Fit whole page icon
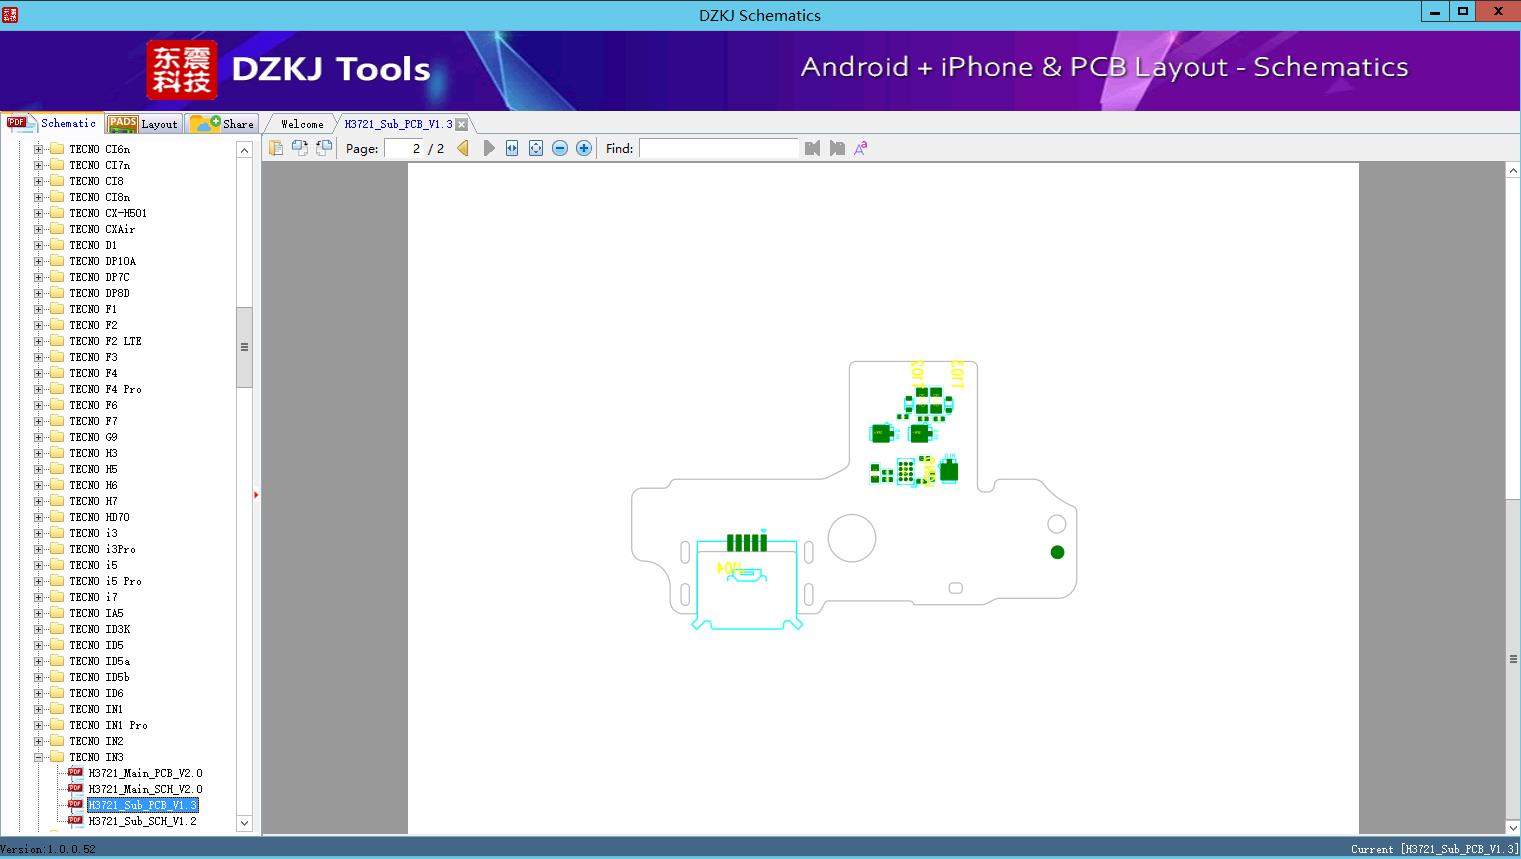The height and width of the screenshot is (859, 1521). (536, 148)
